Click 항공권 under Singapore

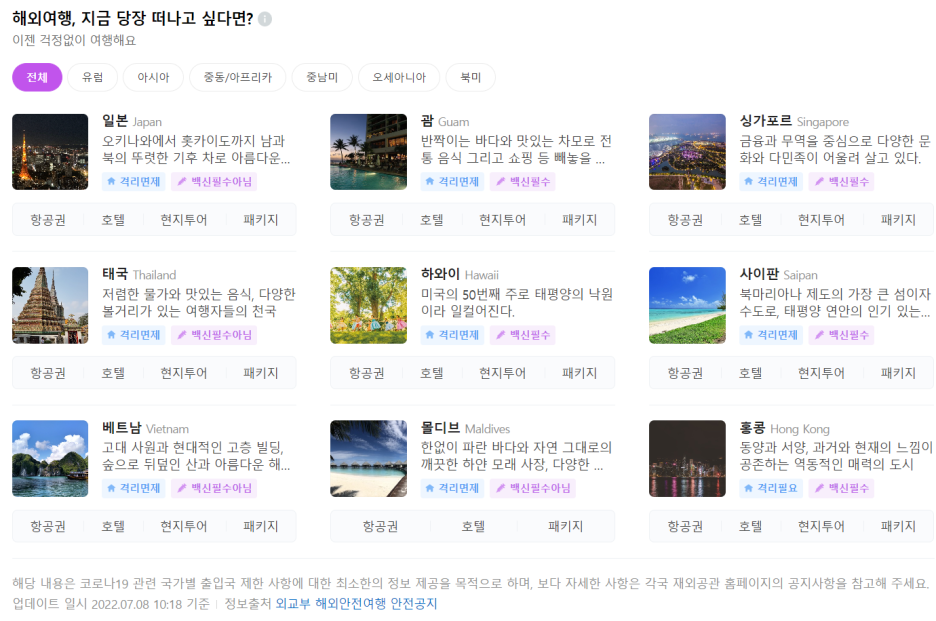coord(685,220)
